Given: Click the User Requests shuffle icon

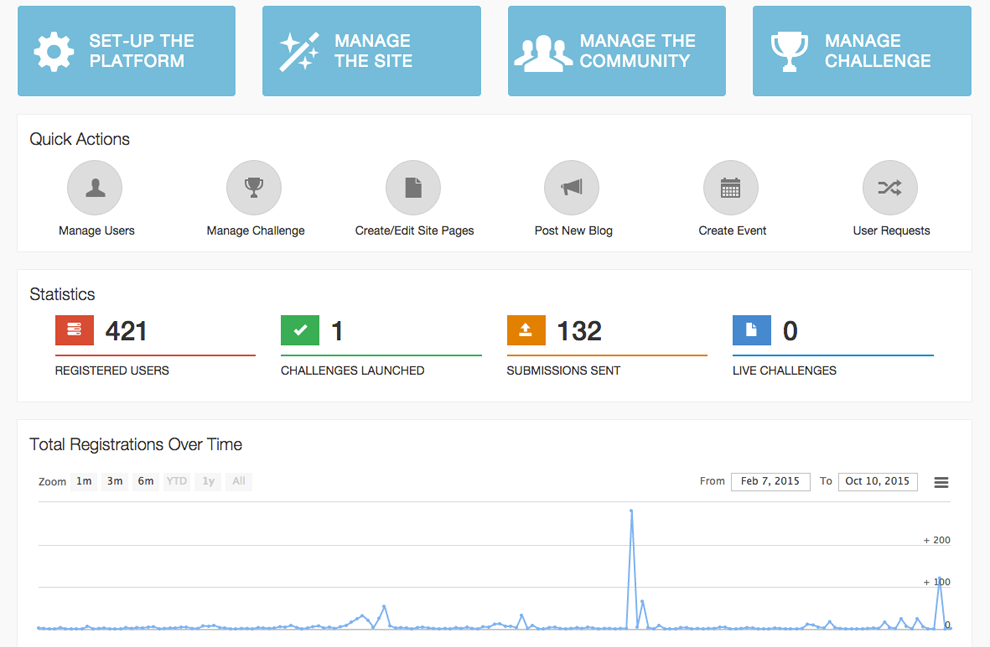Looking at the screenshot, I should (x=890, y=187).
